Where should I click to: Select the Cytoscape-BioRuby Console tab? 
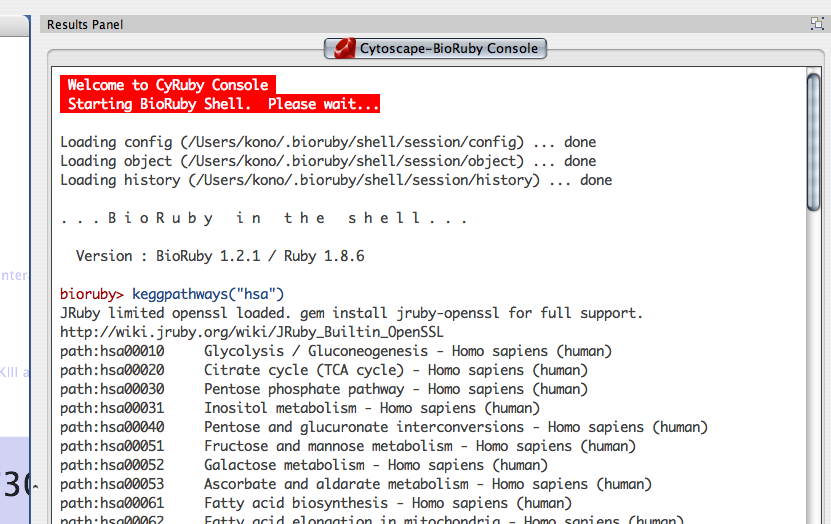pos(435,48)
